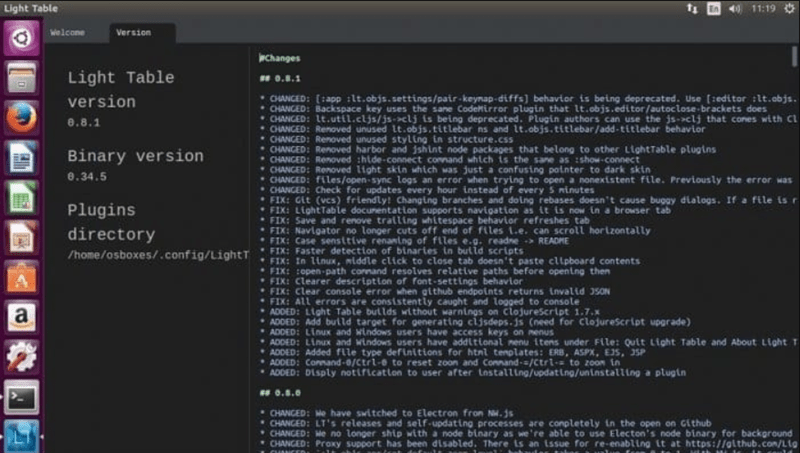Open the sound volume indicator

pos(735,9)
